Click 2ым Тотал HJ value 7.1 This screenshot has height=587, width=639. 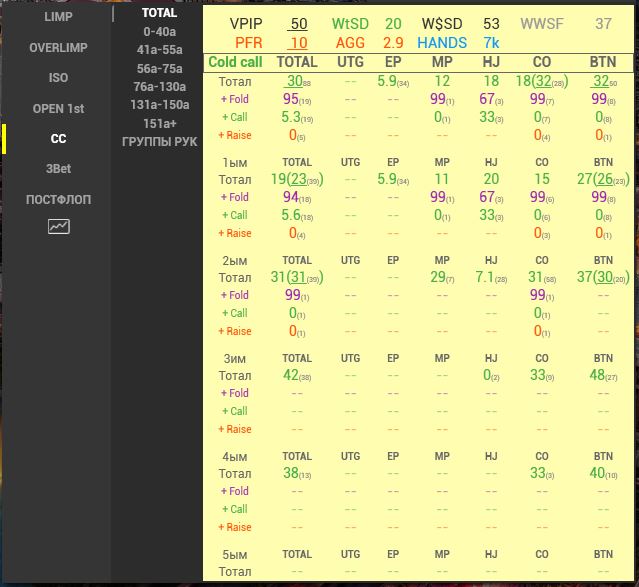491,278
